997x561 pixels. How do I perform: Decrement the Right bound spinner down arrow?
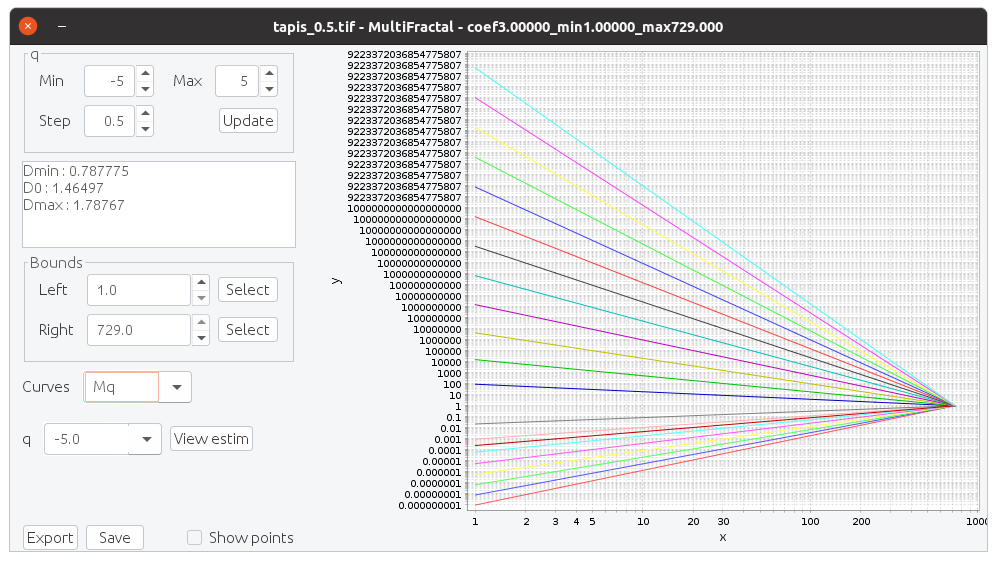201,338
